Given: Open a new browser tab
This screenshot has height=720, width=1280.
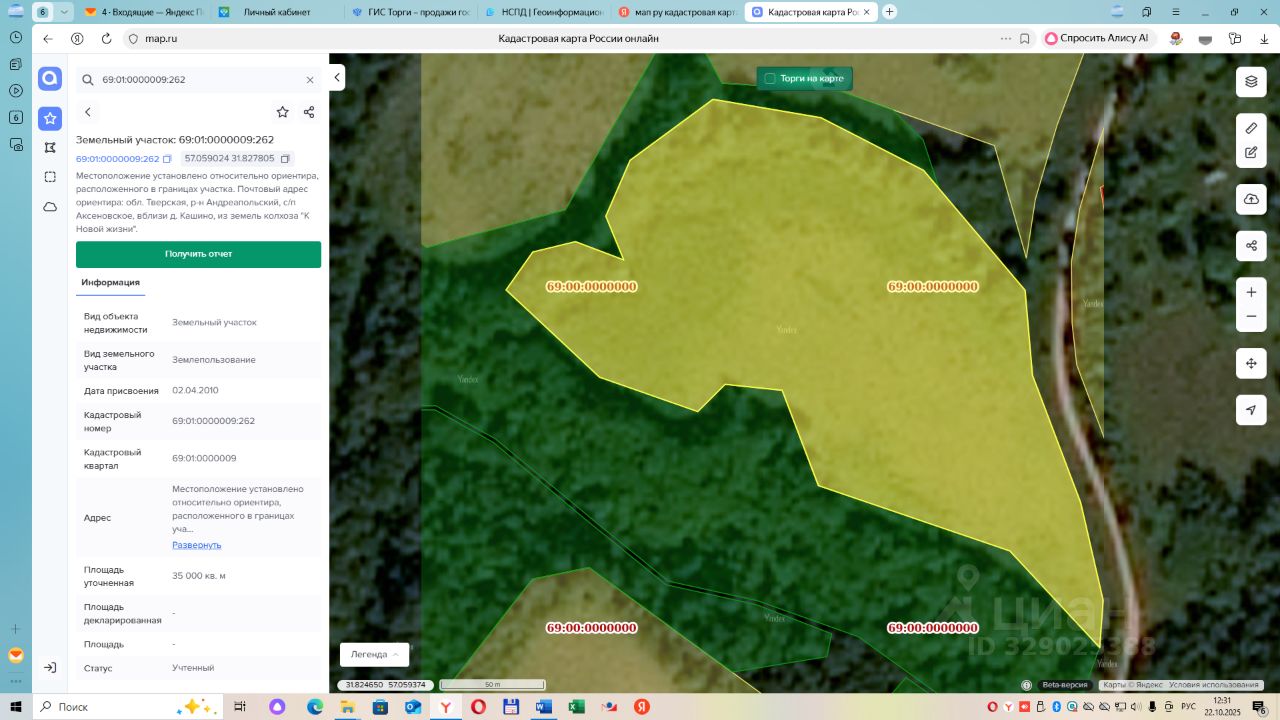Looking at the screenshot, I should pos(890,12).
